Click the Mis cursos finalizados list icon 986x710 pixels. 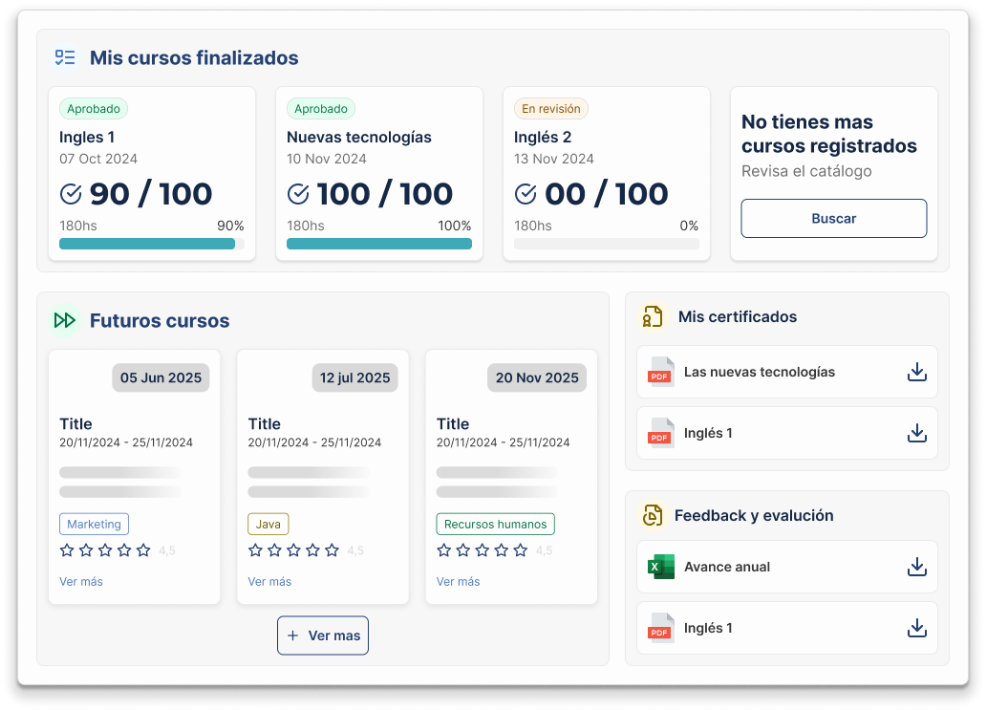[x=65, y=58]
